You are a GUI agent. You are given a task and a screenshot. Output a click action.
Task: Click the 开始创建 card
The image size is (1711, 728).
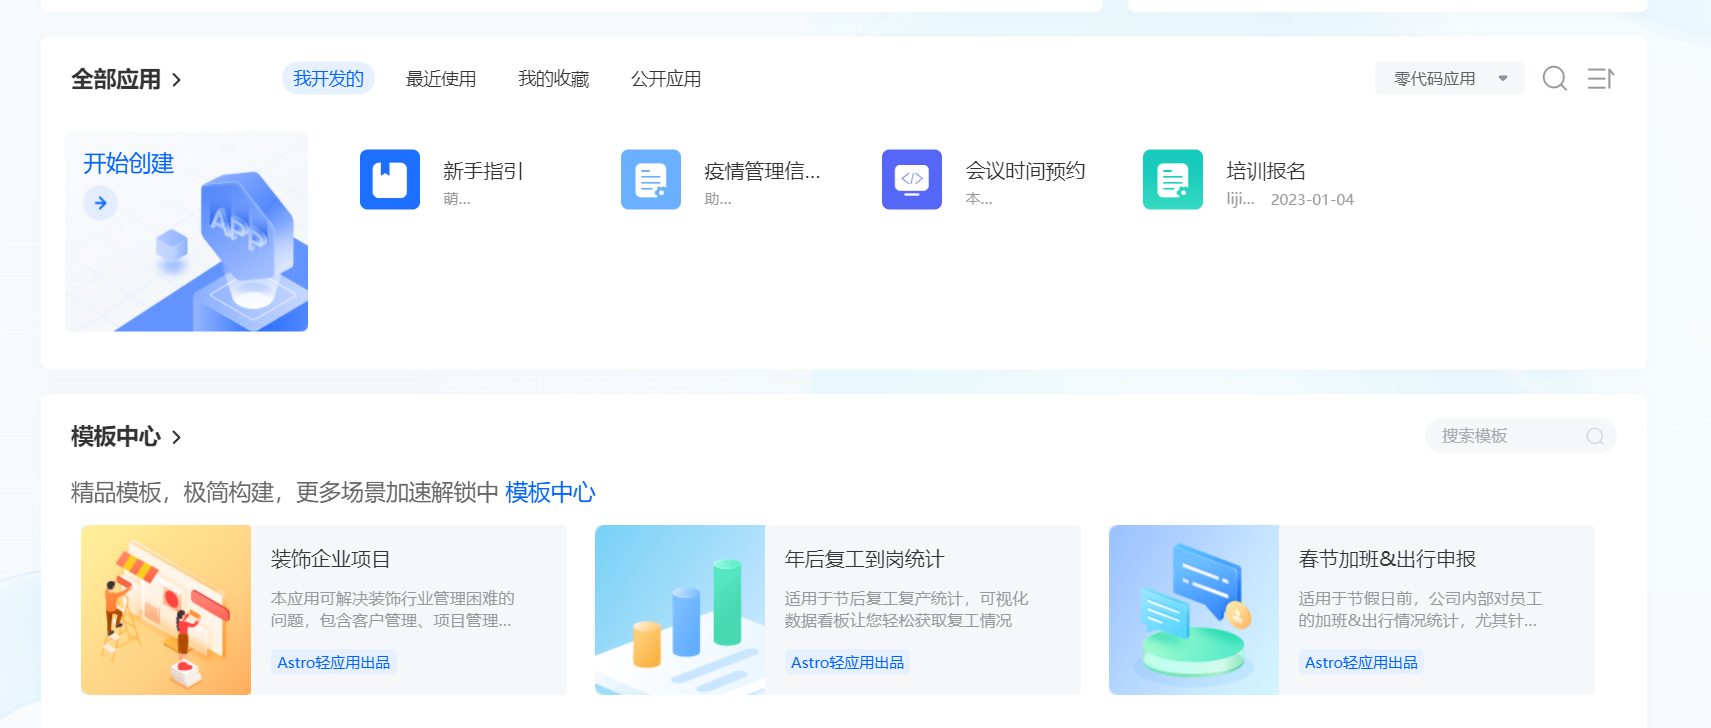(187, 231)
